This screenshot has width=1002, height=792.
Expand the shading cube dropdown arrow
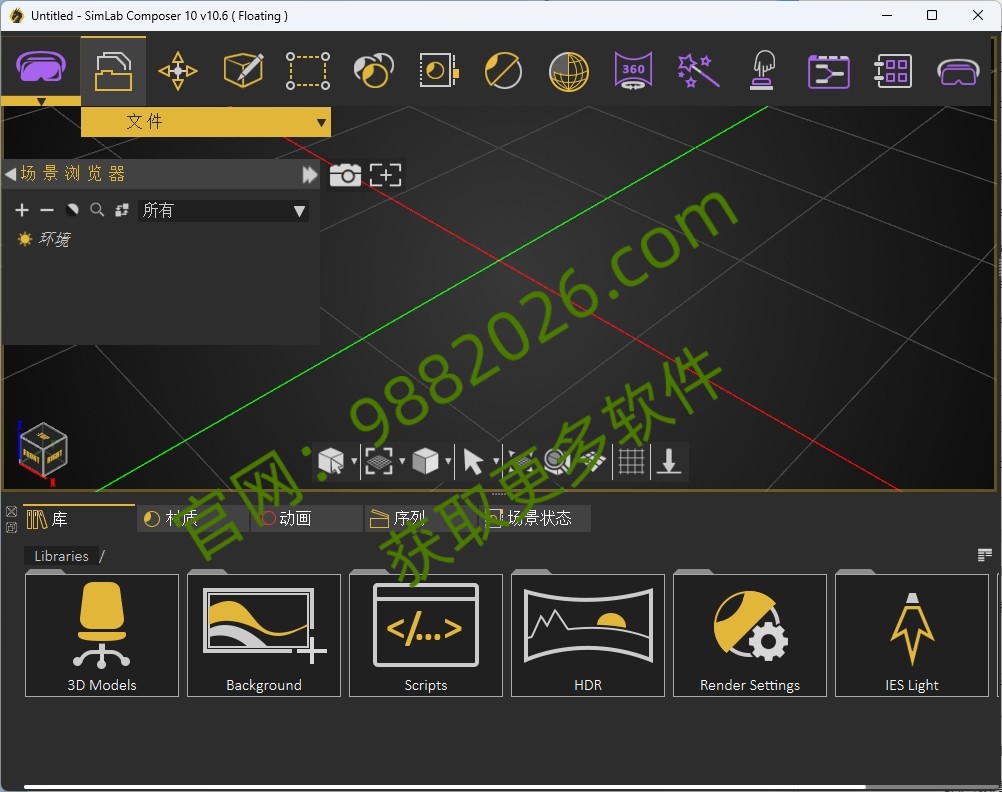[x=448, y=460]
